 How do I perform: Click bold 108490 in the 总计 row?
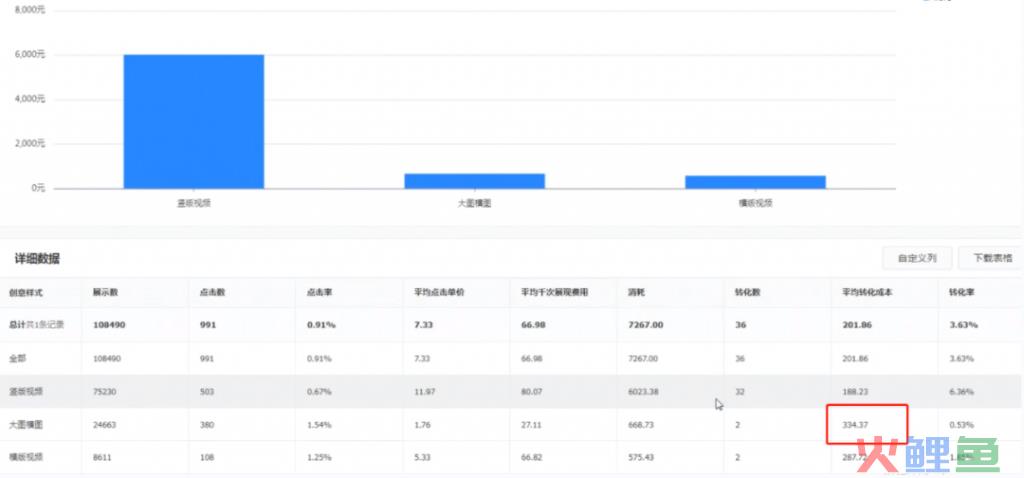coord(108,325)
